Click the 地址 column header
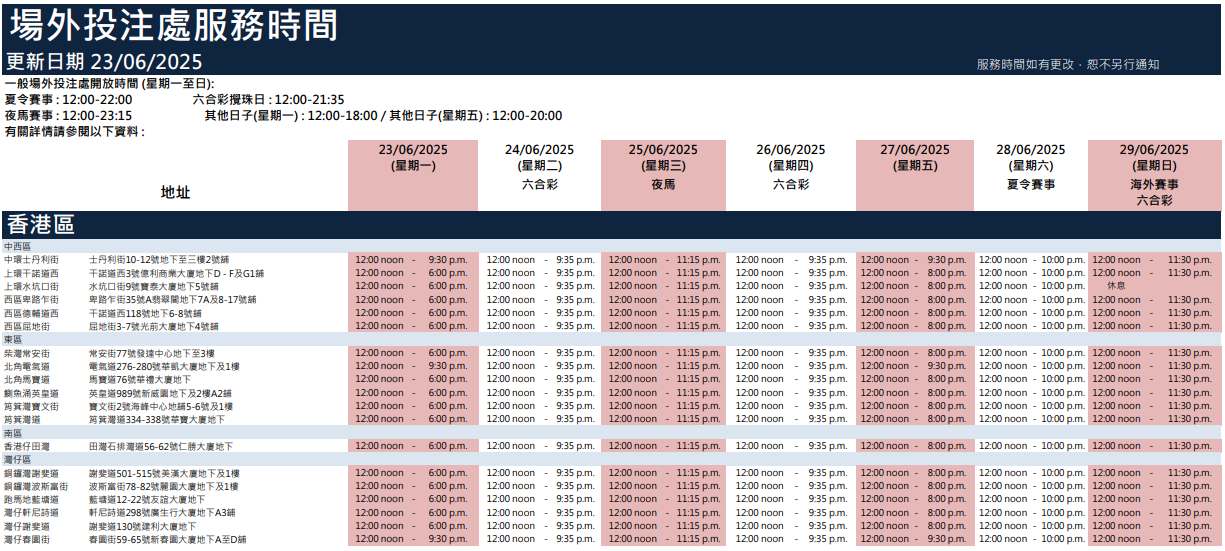 point(175,192)
